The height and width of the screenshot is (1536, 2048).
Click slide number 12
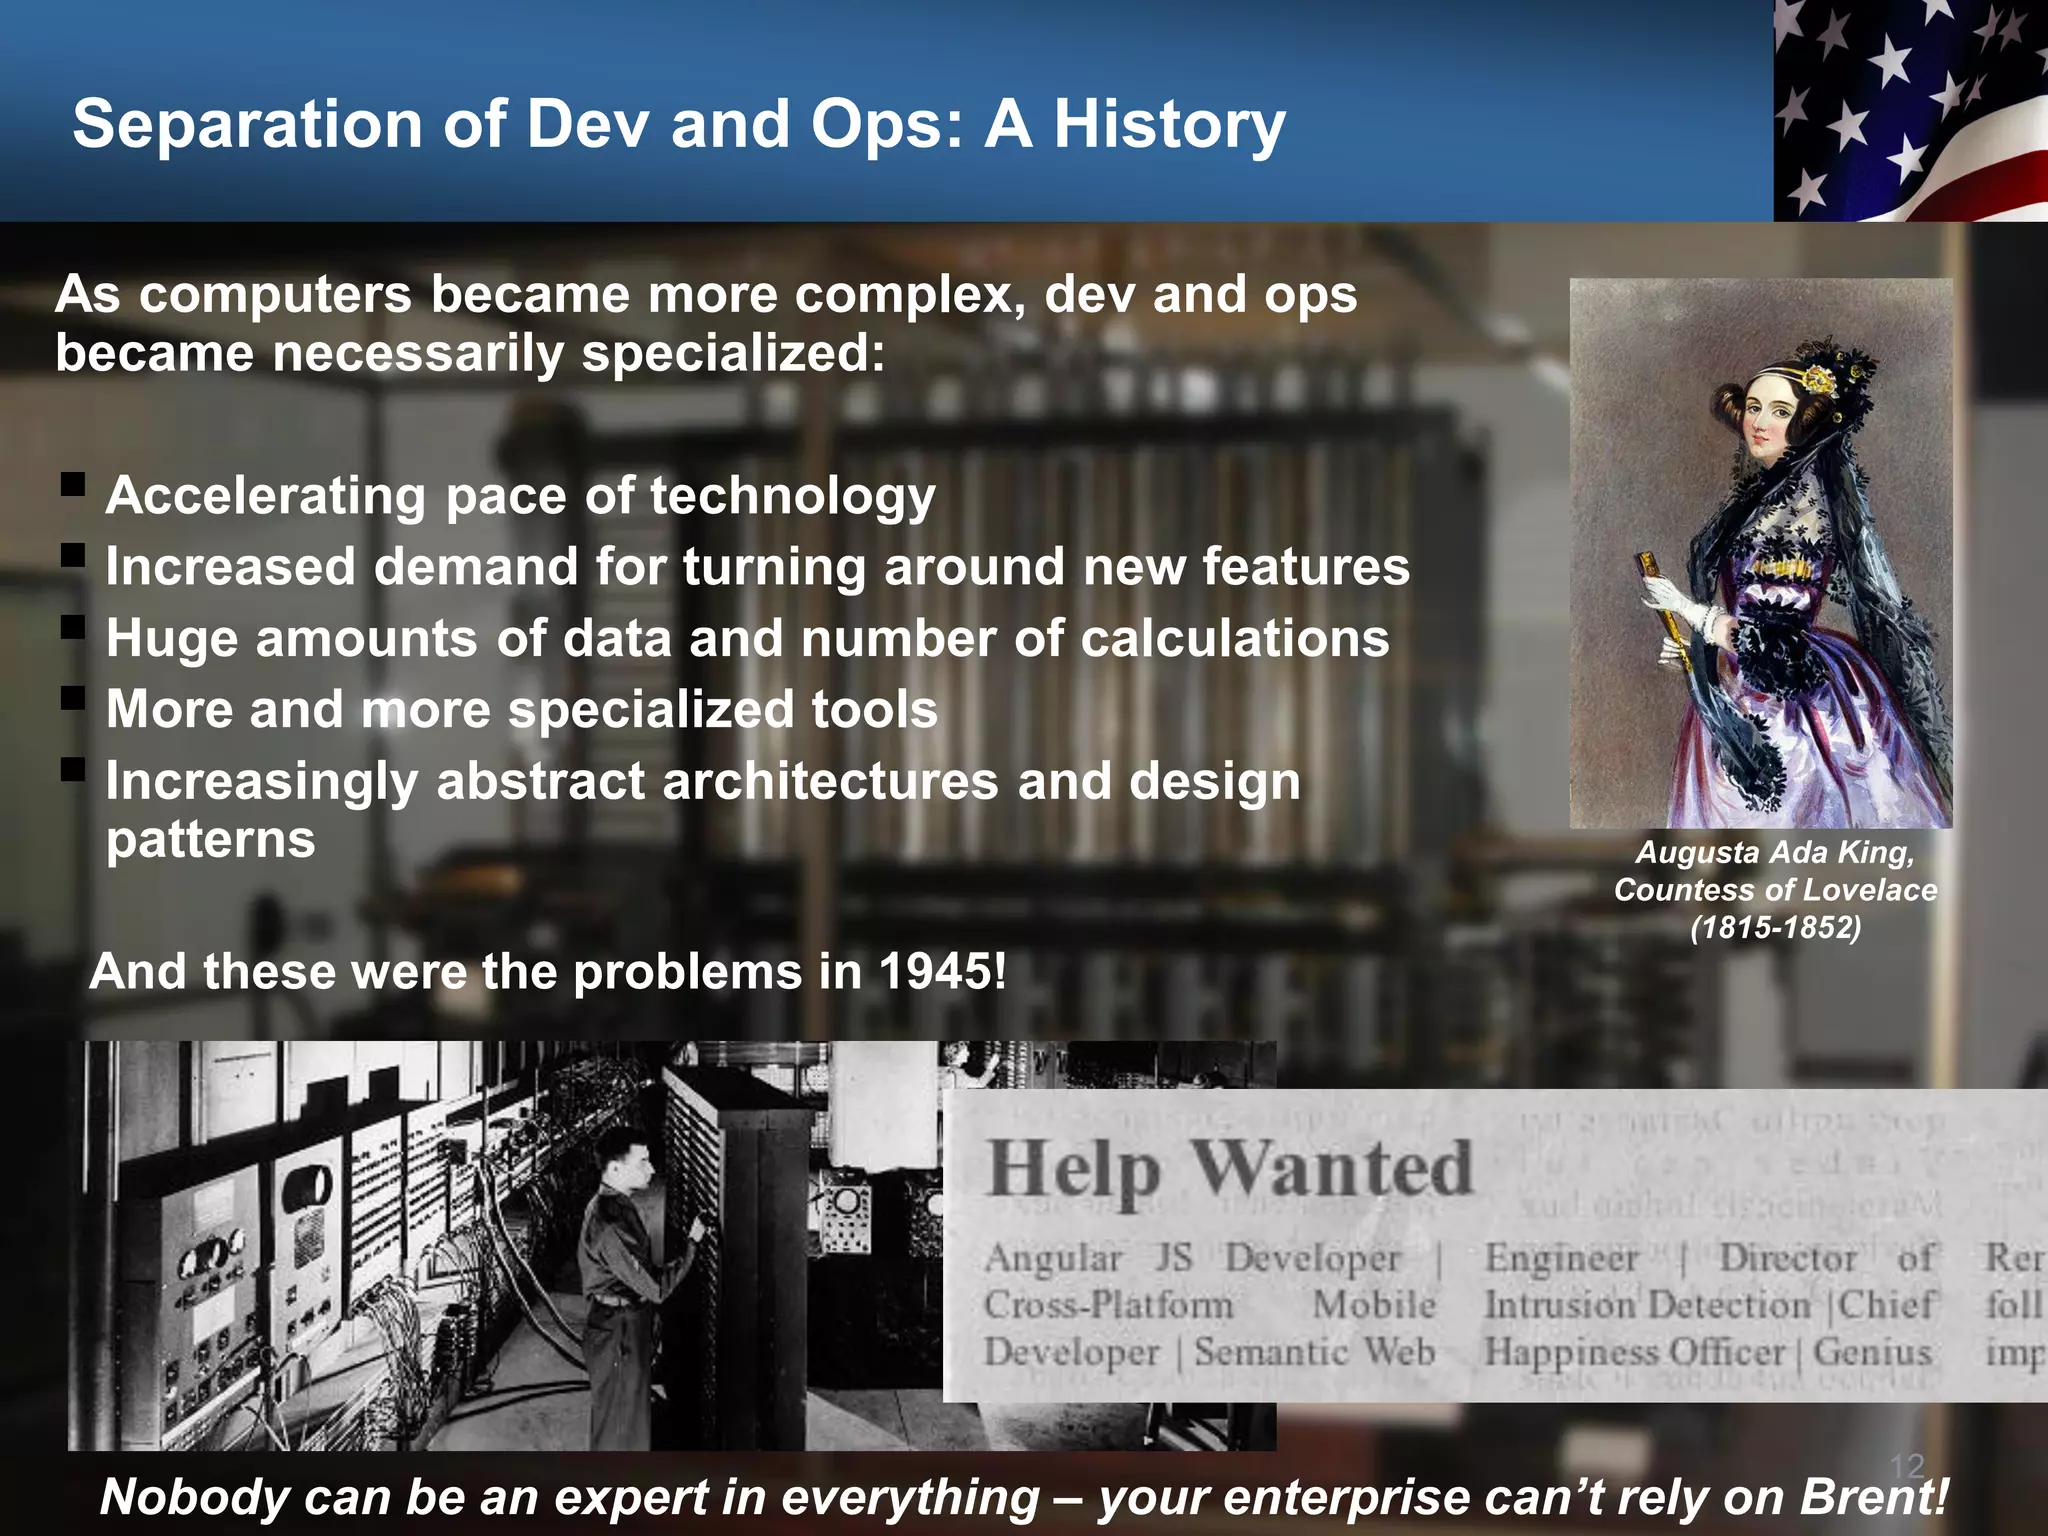pos(1906,1466)
